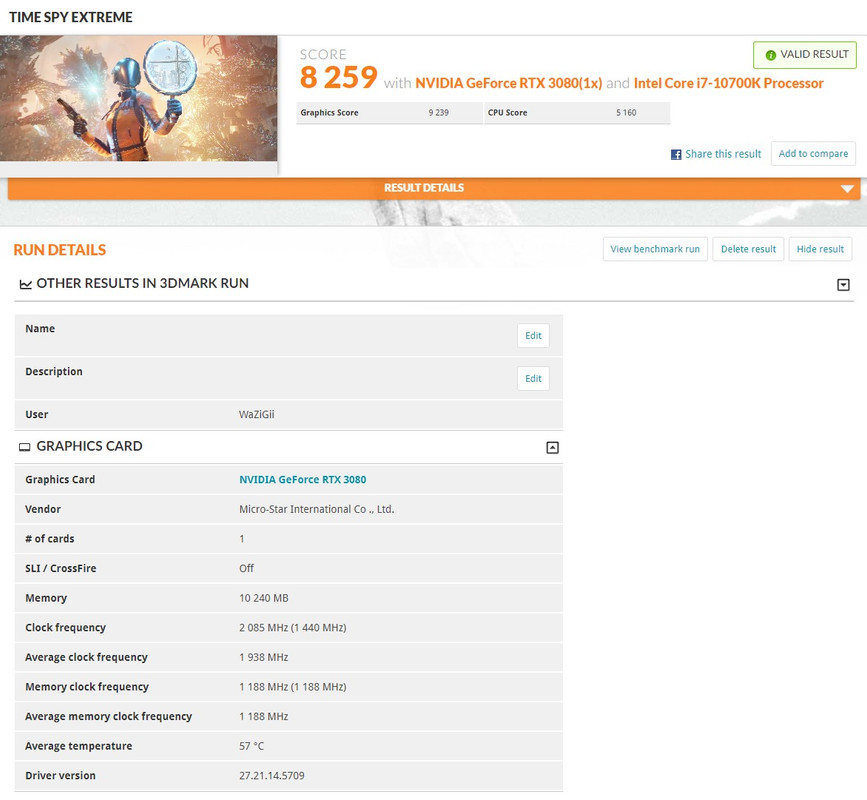Viewport: 867px width, 800px height.
Task: Click the overall score 8 259
Action: tap(338, 77)
